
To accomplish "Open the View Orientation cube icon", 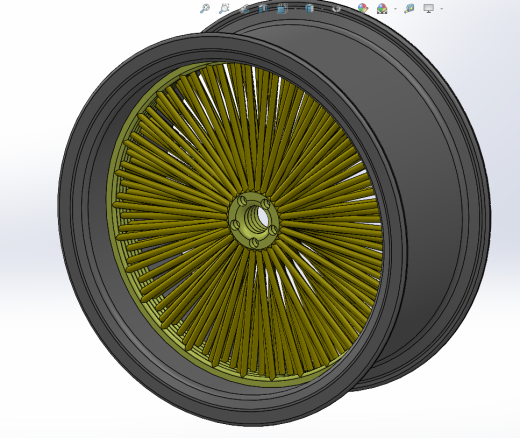I will 282,8.
